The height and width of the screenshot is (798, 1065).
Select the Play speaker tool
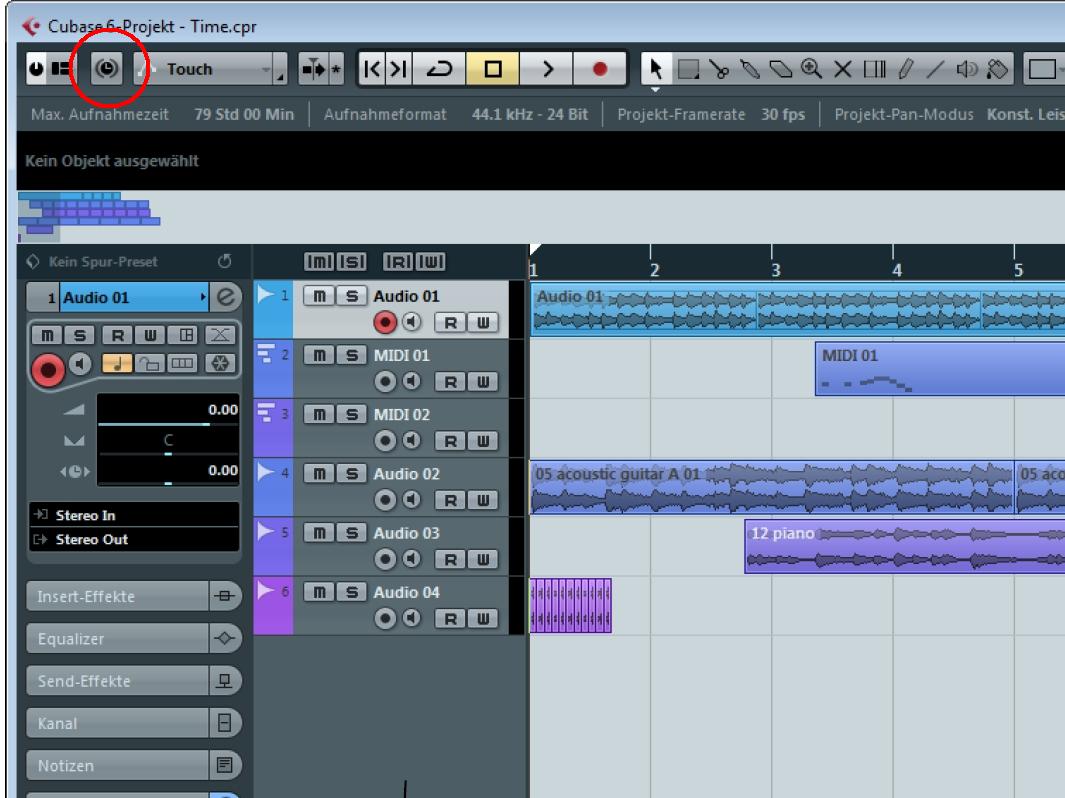[x=967, y=69]
